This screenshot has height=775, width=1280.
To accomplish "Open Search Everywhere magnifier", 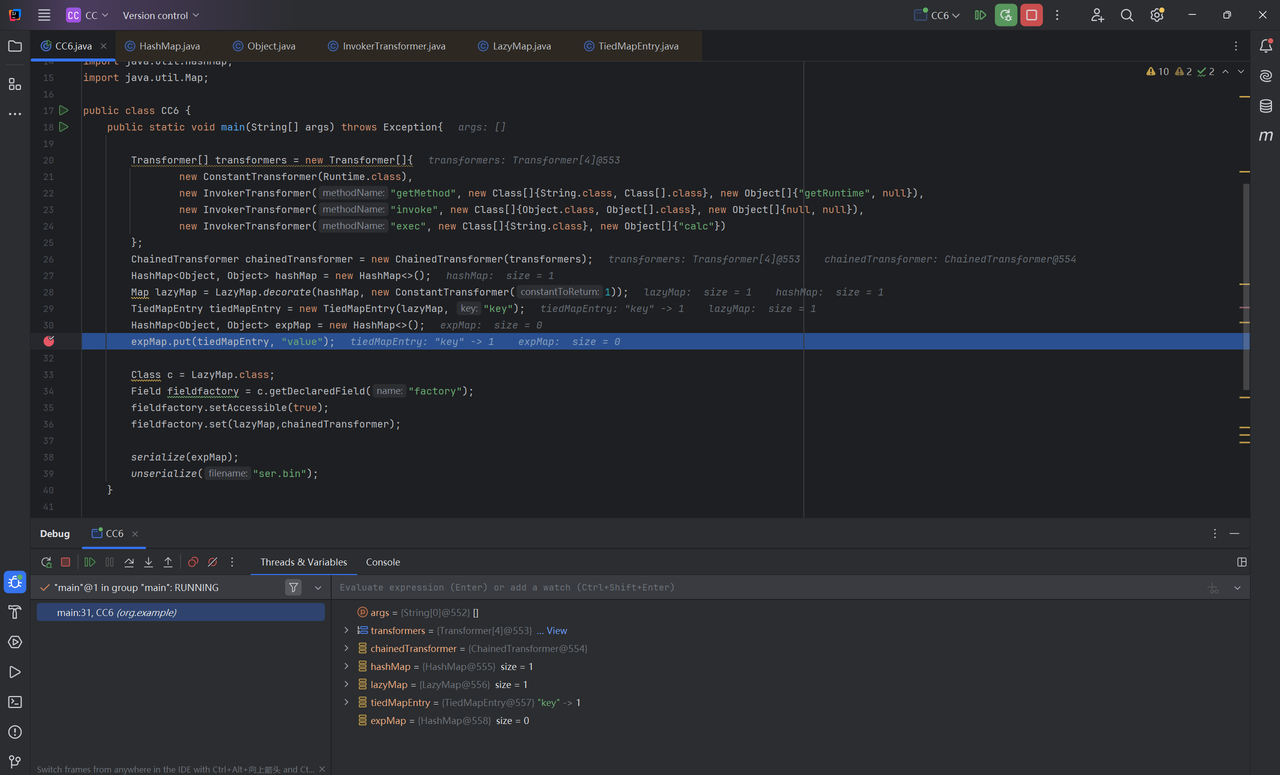I will [1127, 15].
